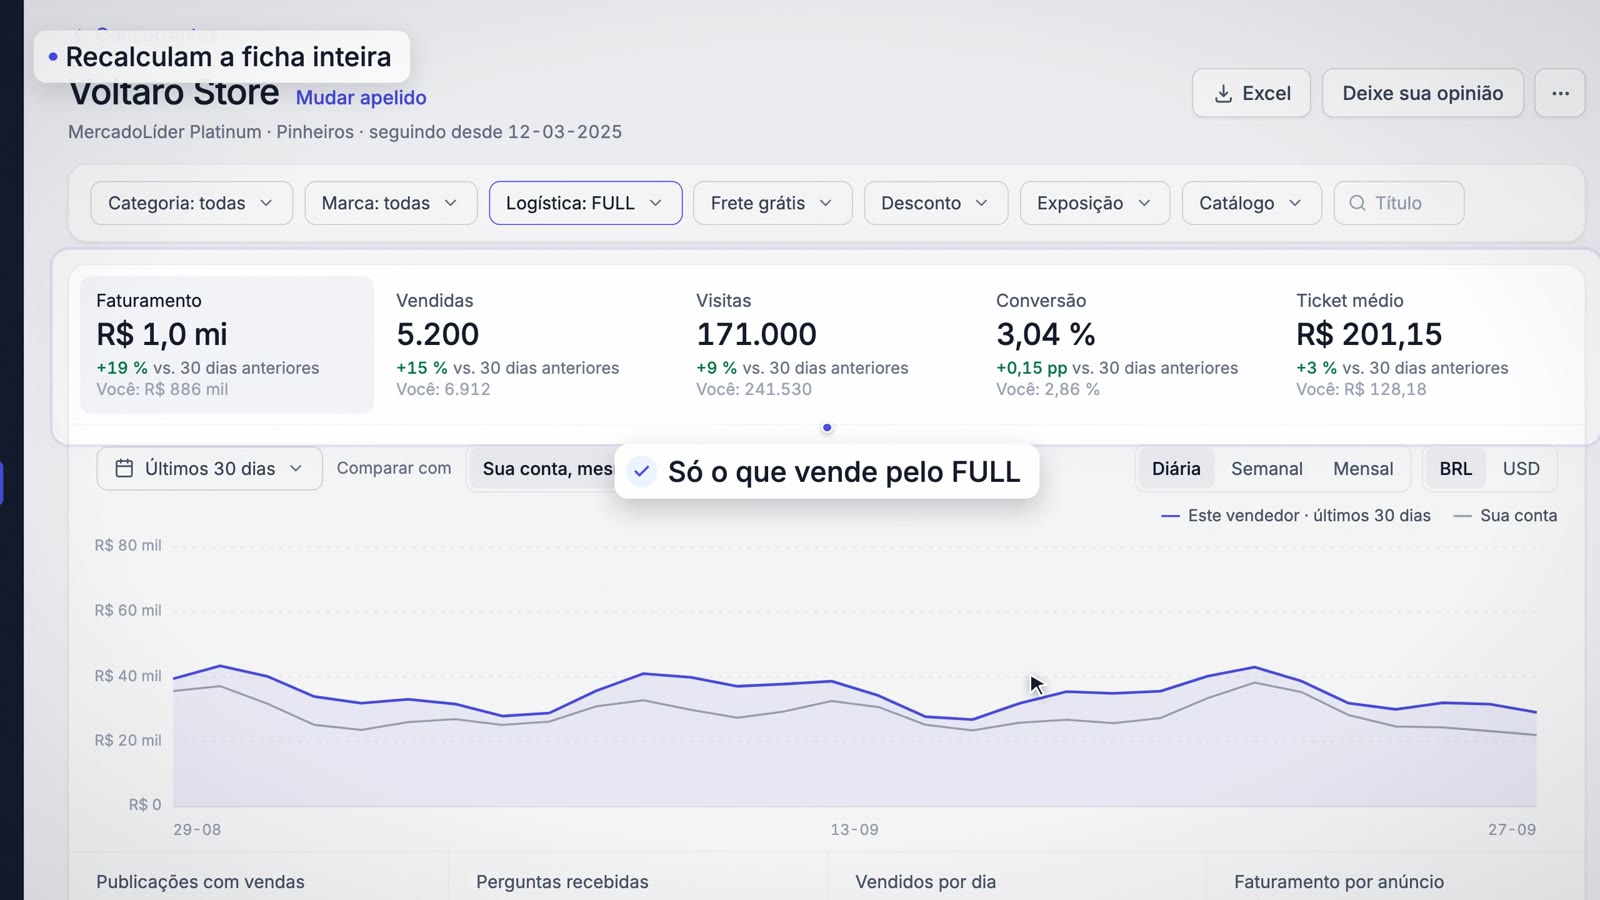Click the Faturamento por anúncio section
Image resolution: width=1600 pixels, height=900 pixels.
tap(1338, 882)
